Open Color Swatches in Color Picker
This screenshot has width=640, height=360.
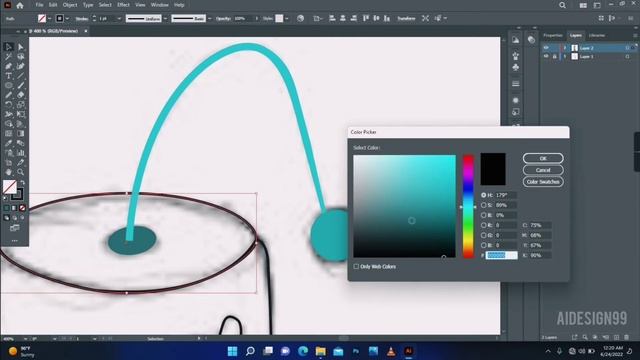pyautogui.click(x=543, y=182)
